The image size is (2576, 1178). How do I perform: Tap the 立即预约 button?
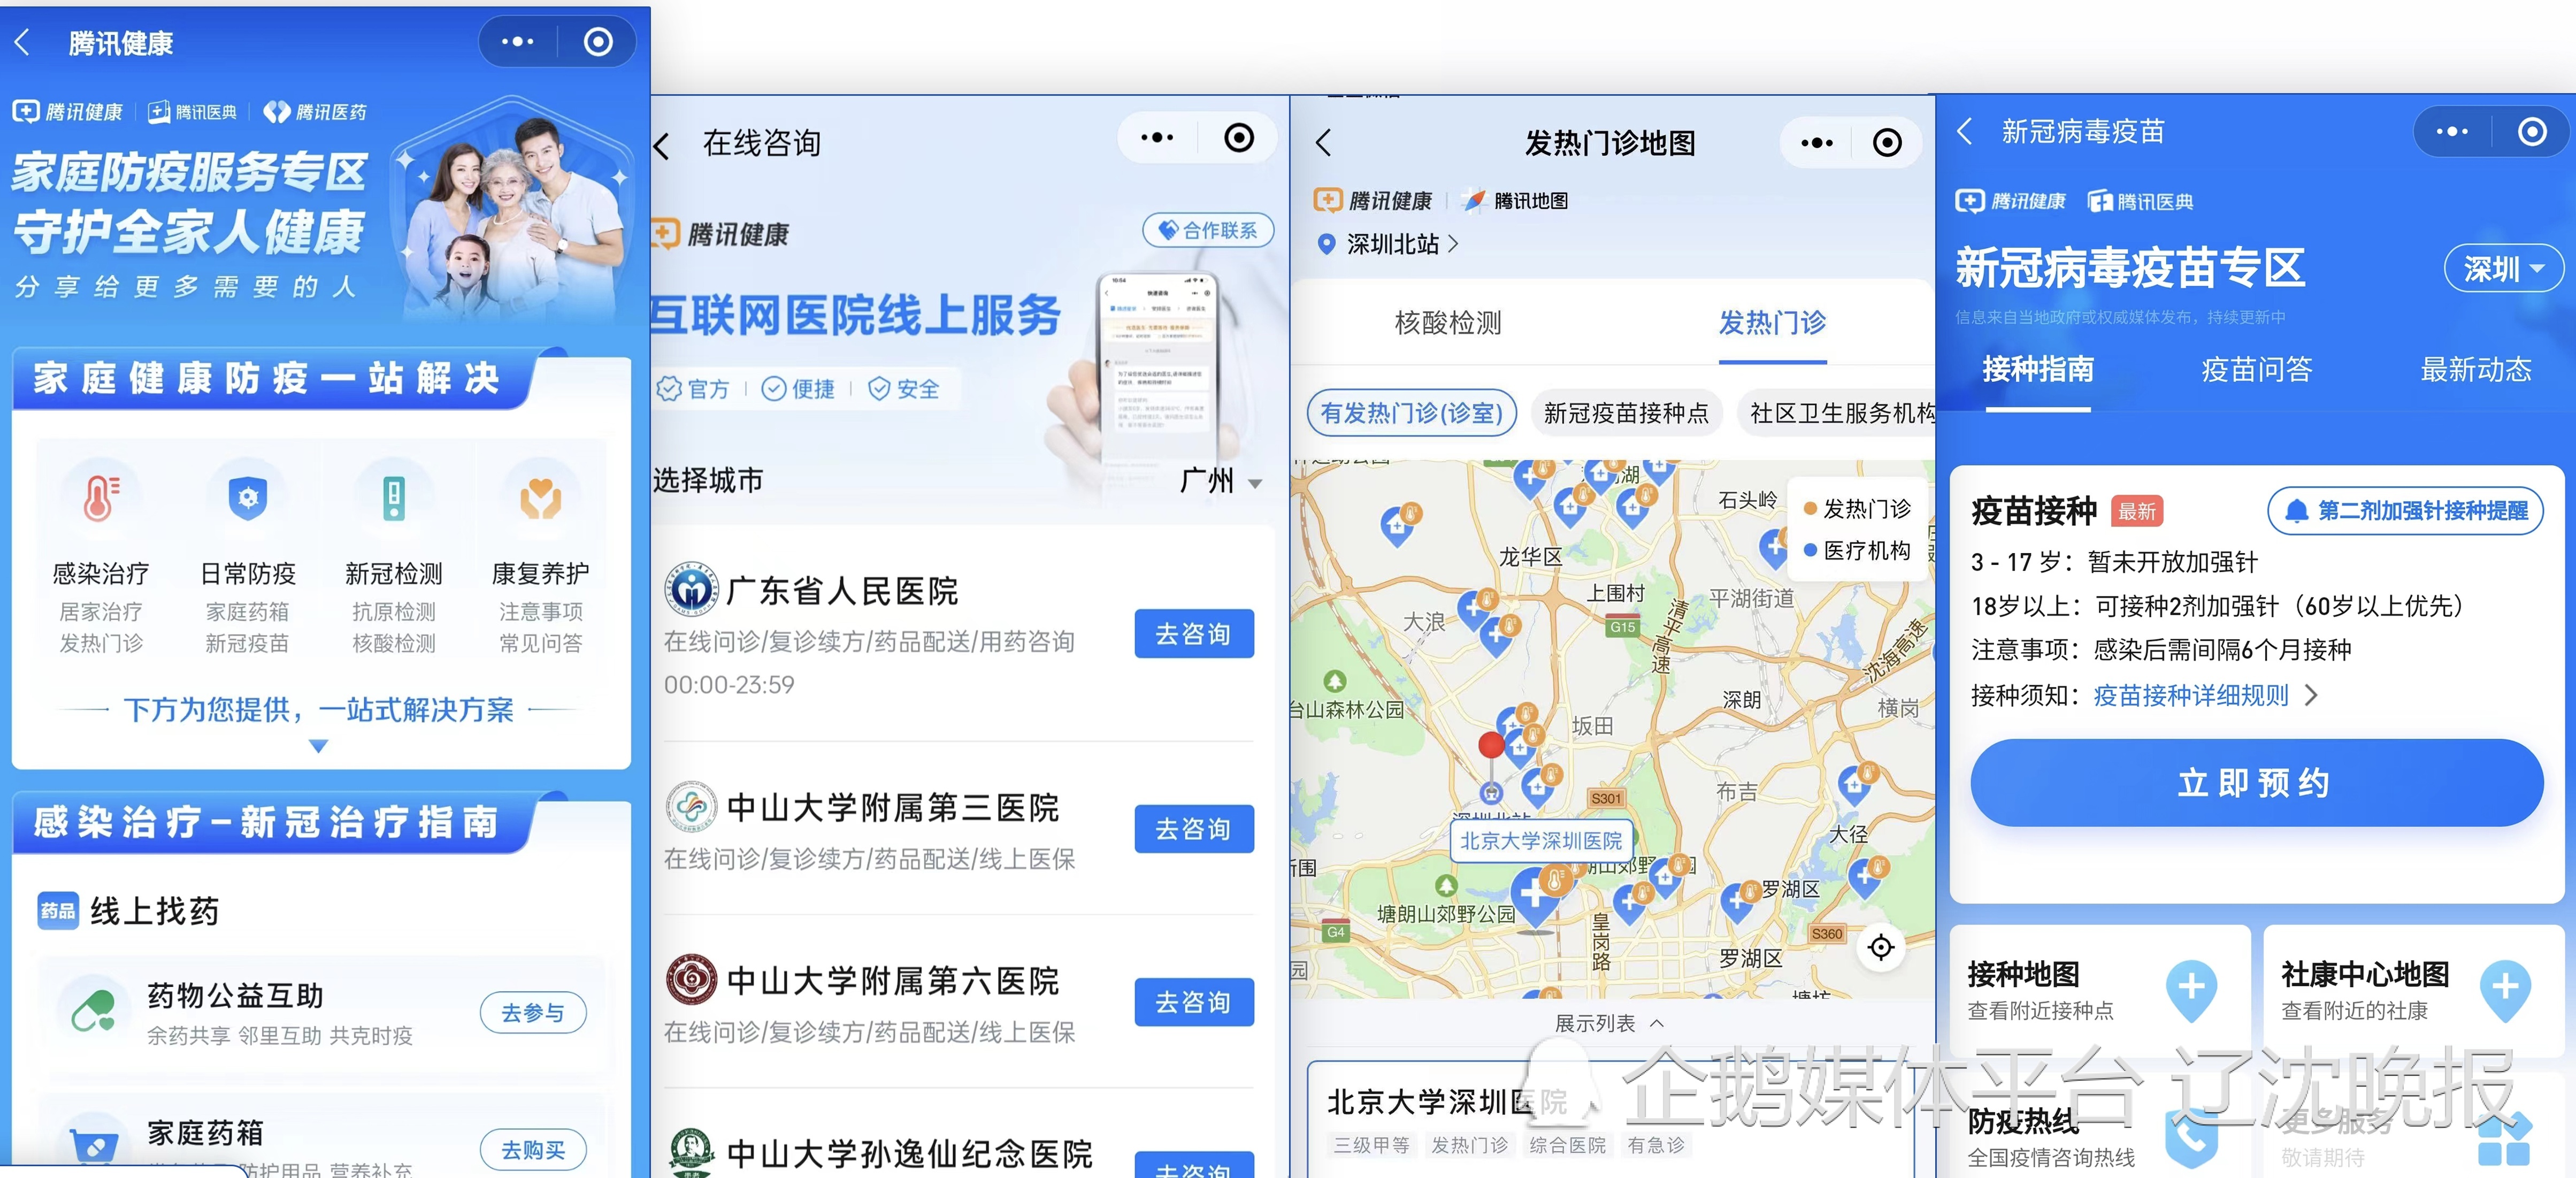click(2256, 782)
